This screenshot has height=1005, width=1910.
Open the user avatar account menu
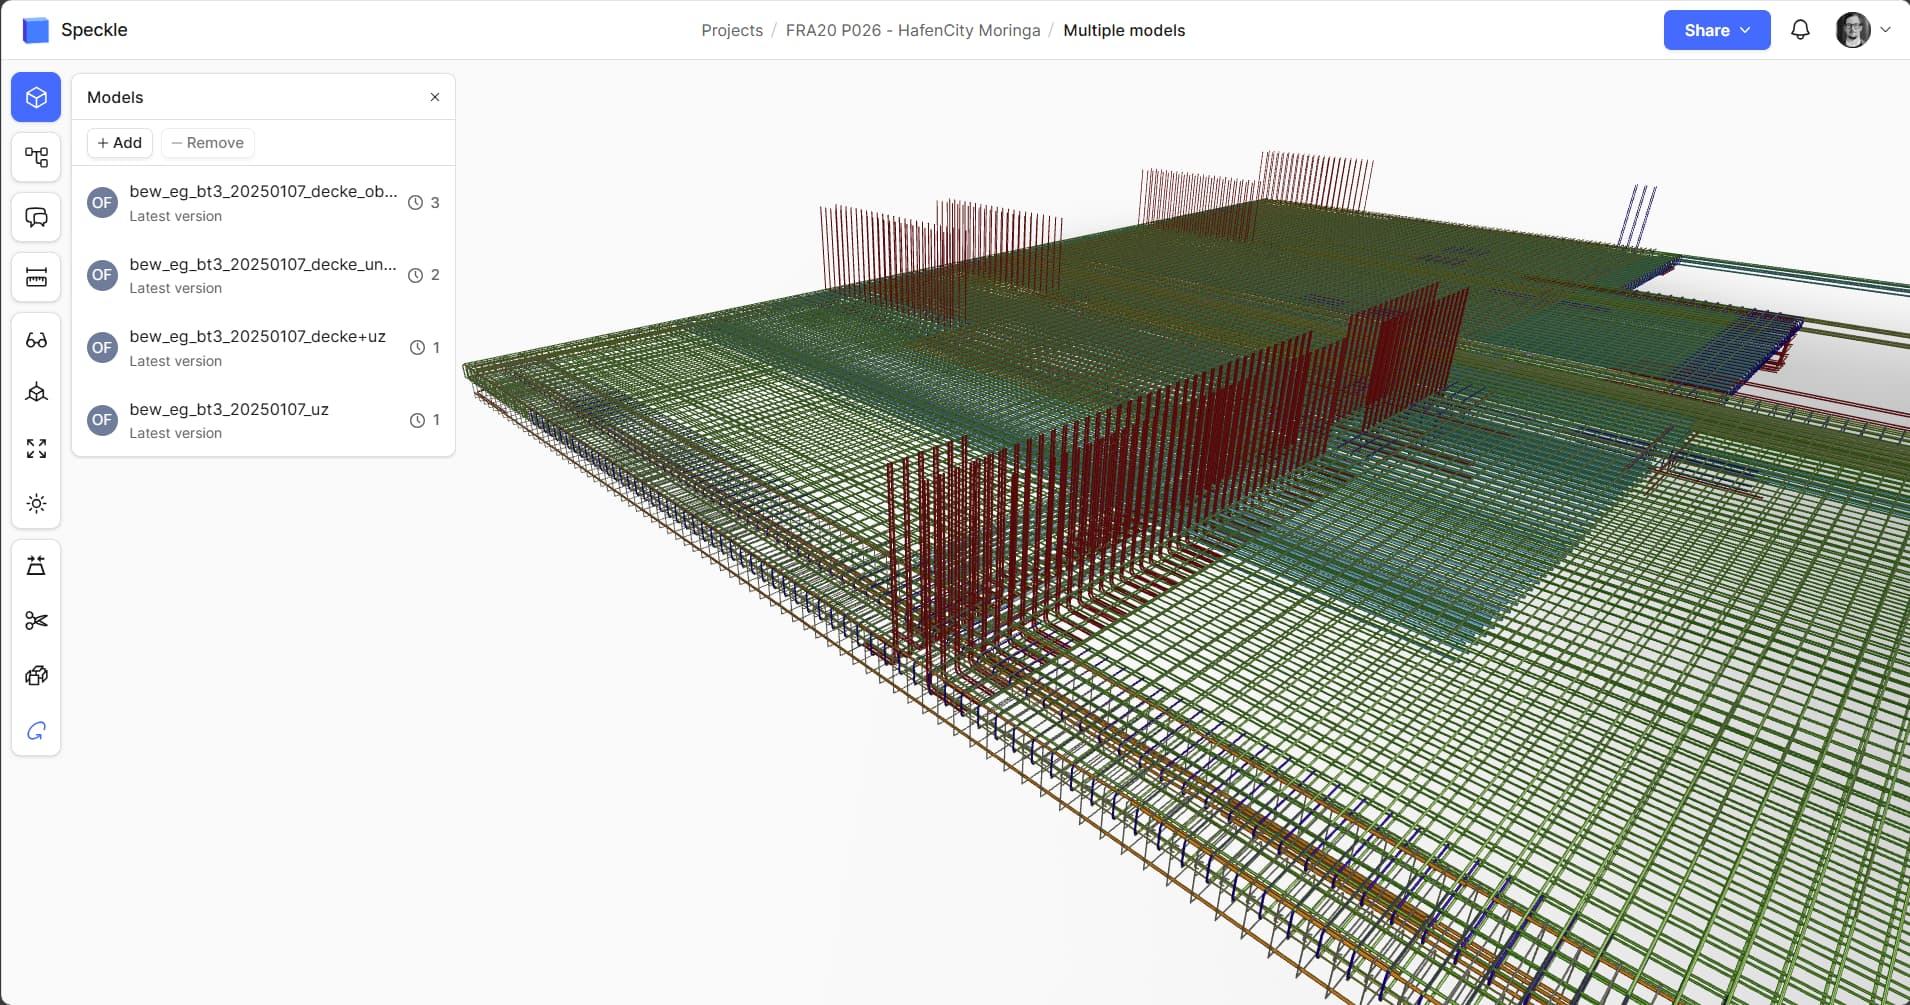pos(1862,30)
